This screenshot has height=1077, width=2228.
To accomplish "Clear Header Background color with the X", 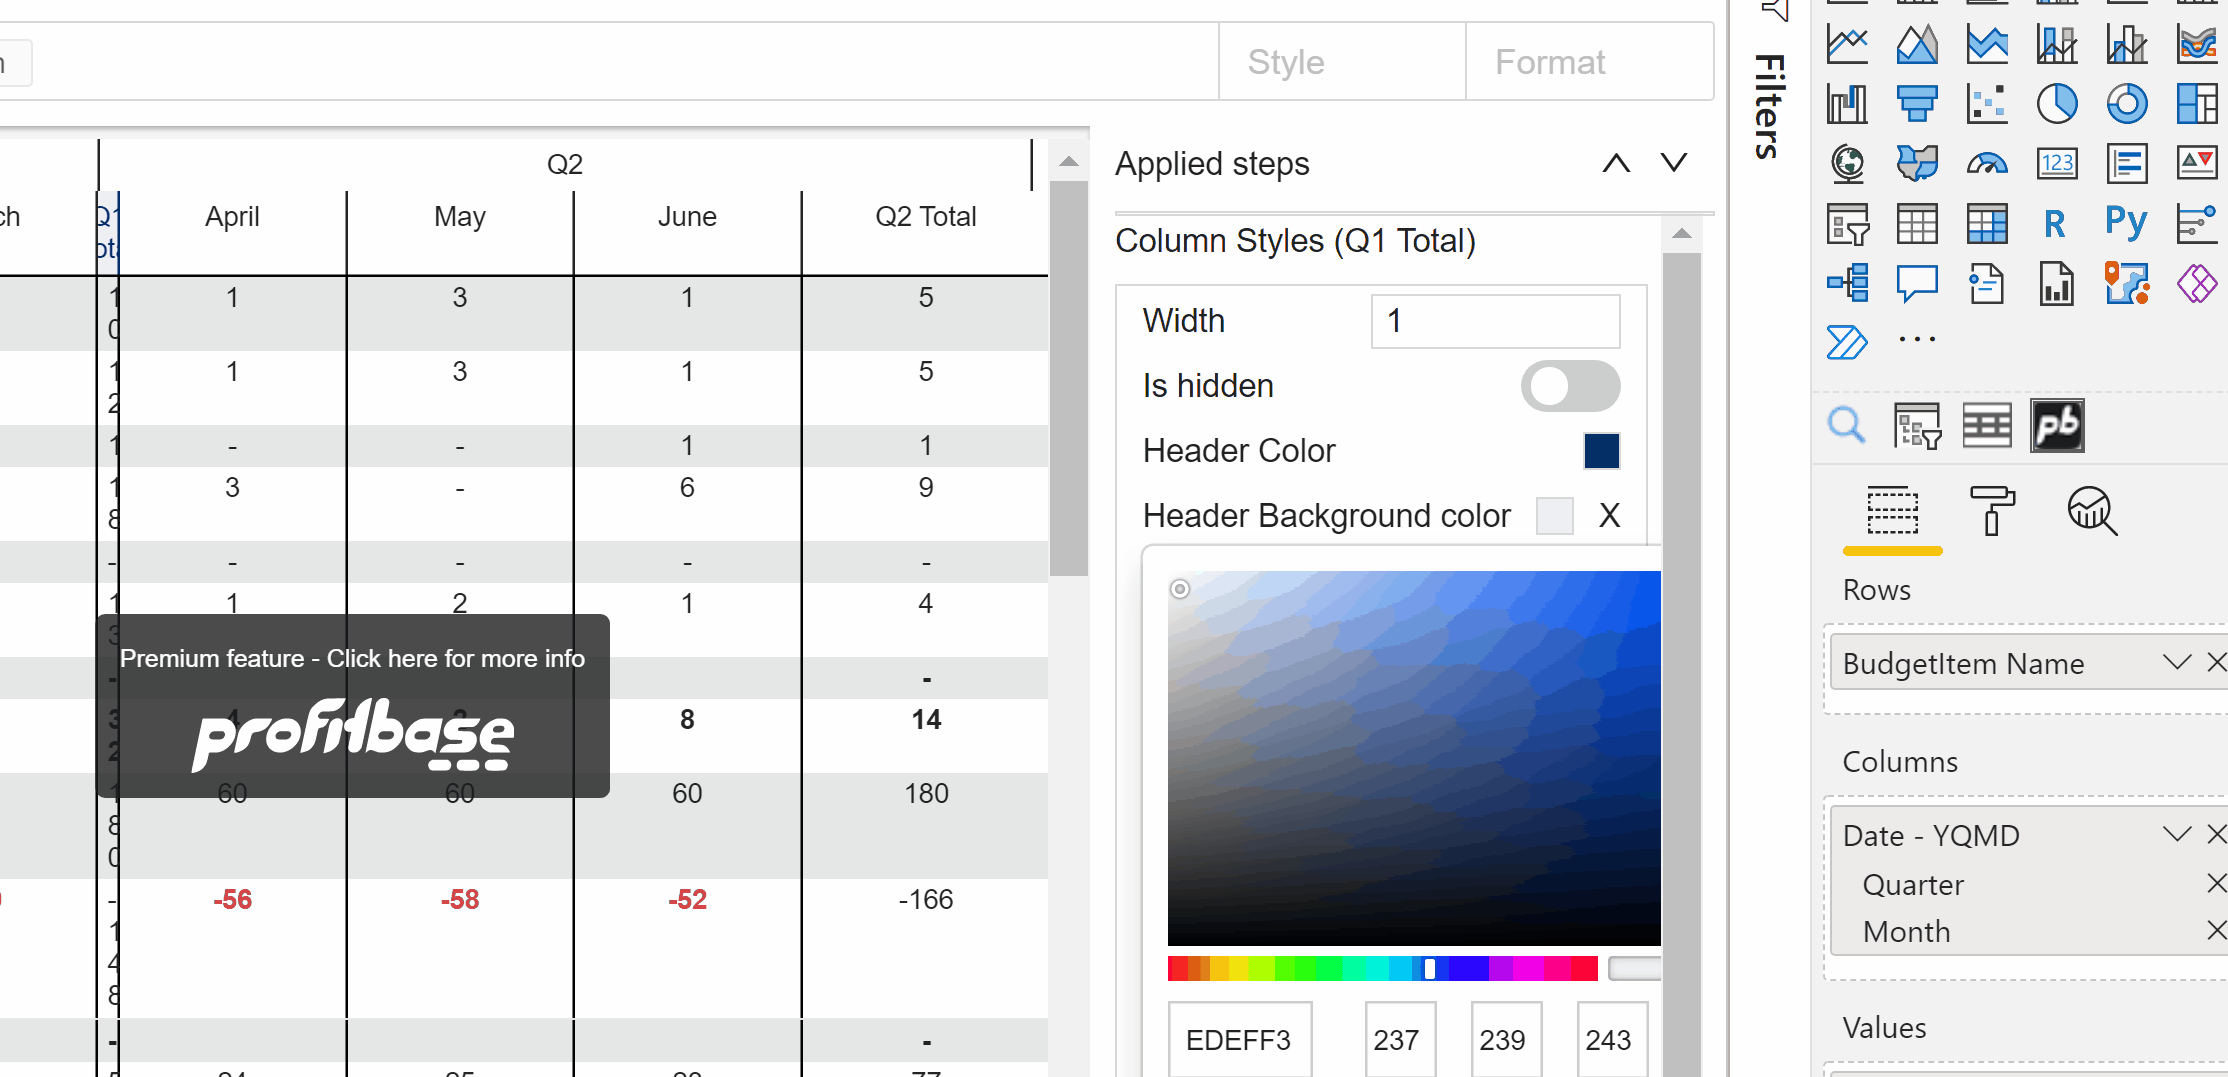I will click(1609, 515).
